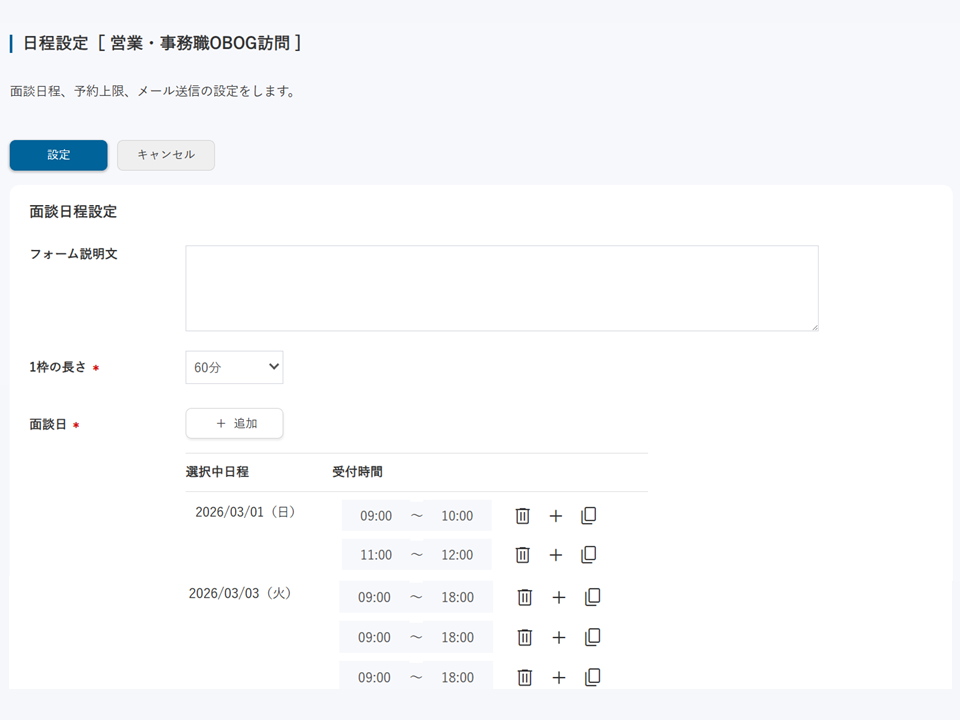This screenshot has width=960, height=720.
Task: Click inside the フォーム説明文 text area
Action: pyautogui.click(x=500, y=287)
